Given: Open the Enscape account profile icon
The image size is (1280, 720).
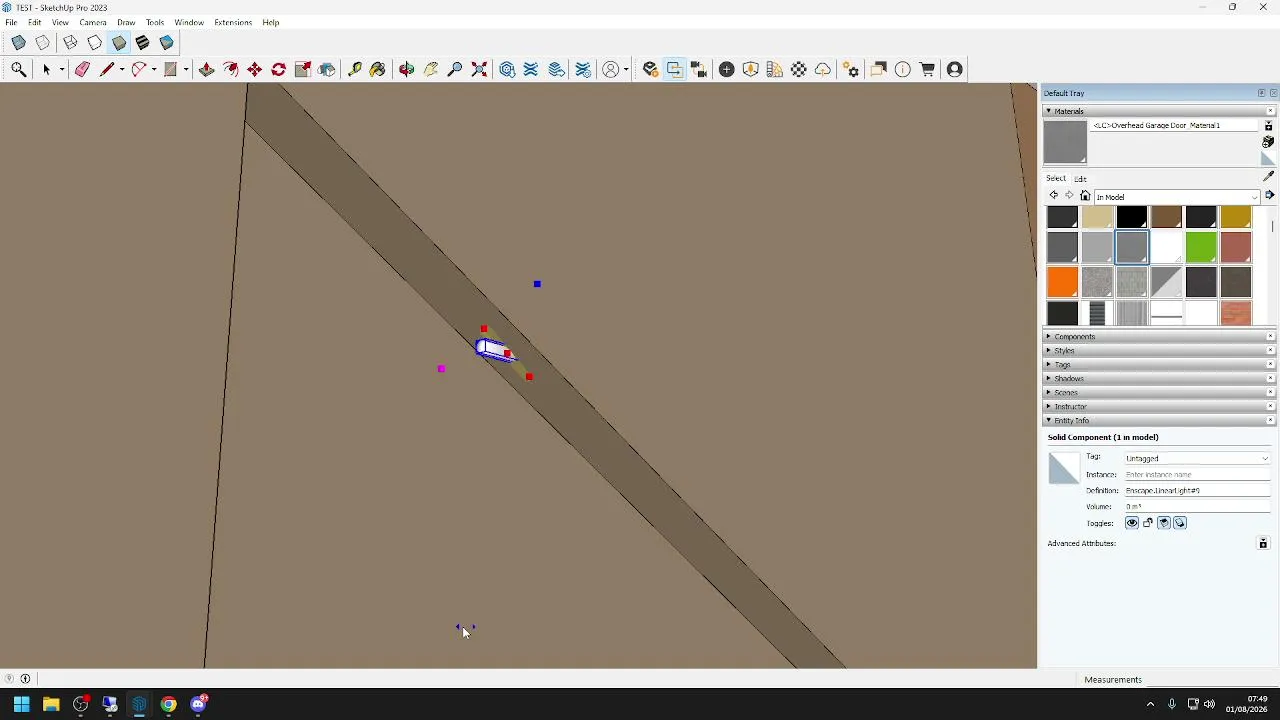Looking at the screenshot, I should 955,69.
